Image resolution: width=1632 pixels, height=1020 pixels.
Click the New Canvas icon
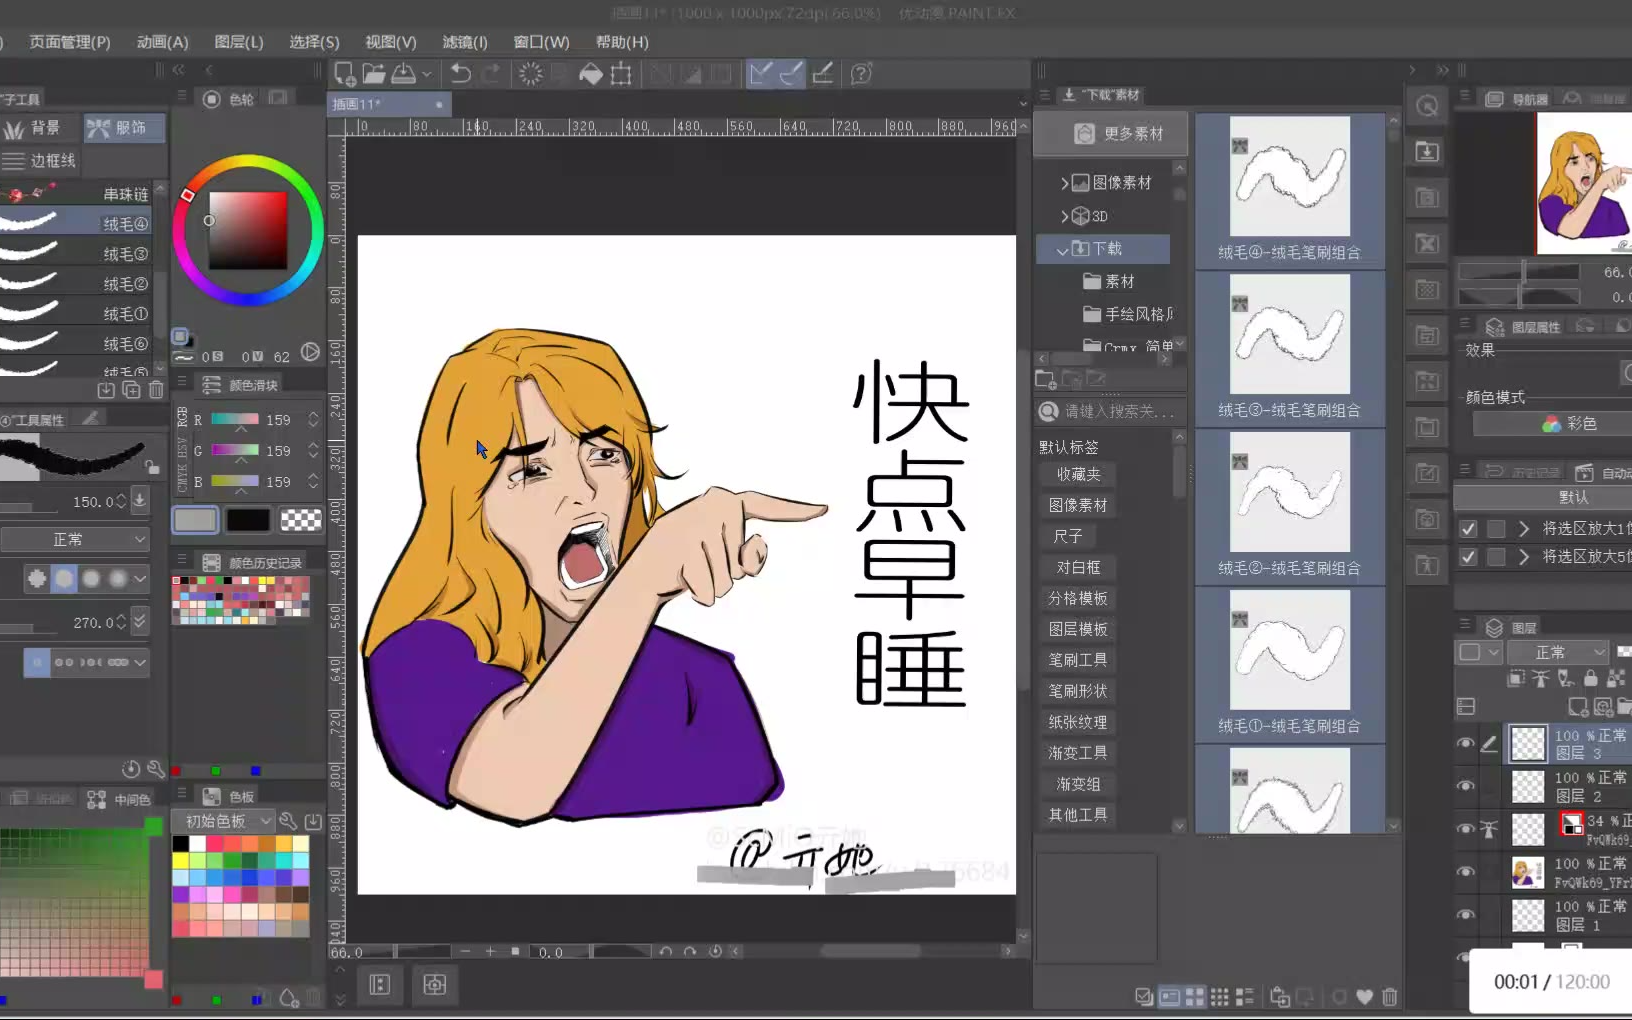344,74
